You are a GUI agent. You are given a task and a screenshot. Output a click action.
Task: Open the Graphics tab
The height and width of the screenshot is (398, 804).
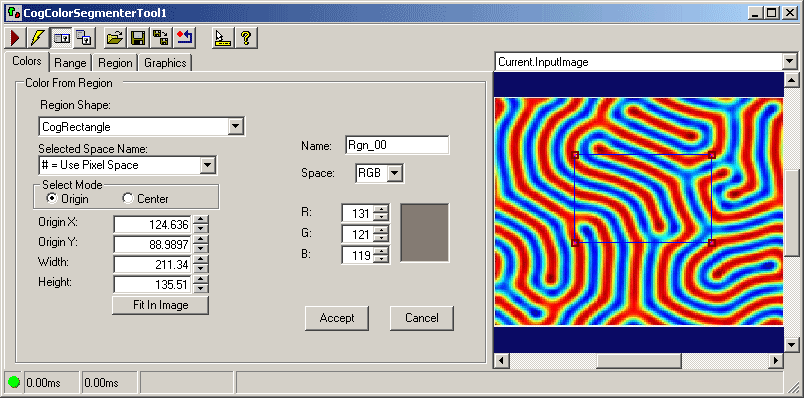coord(165,63)
